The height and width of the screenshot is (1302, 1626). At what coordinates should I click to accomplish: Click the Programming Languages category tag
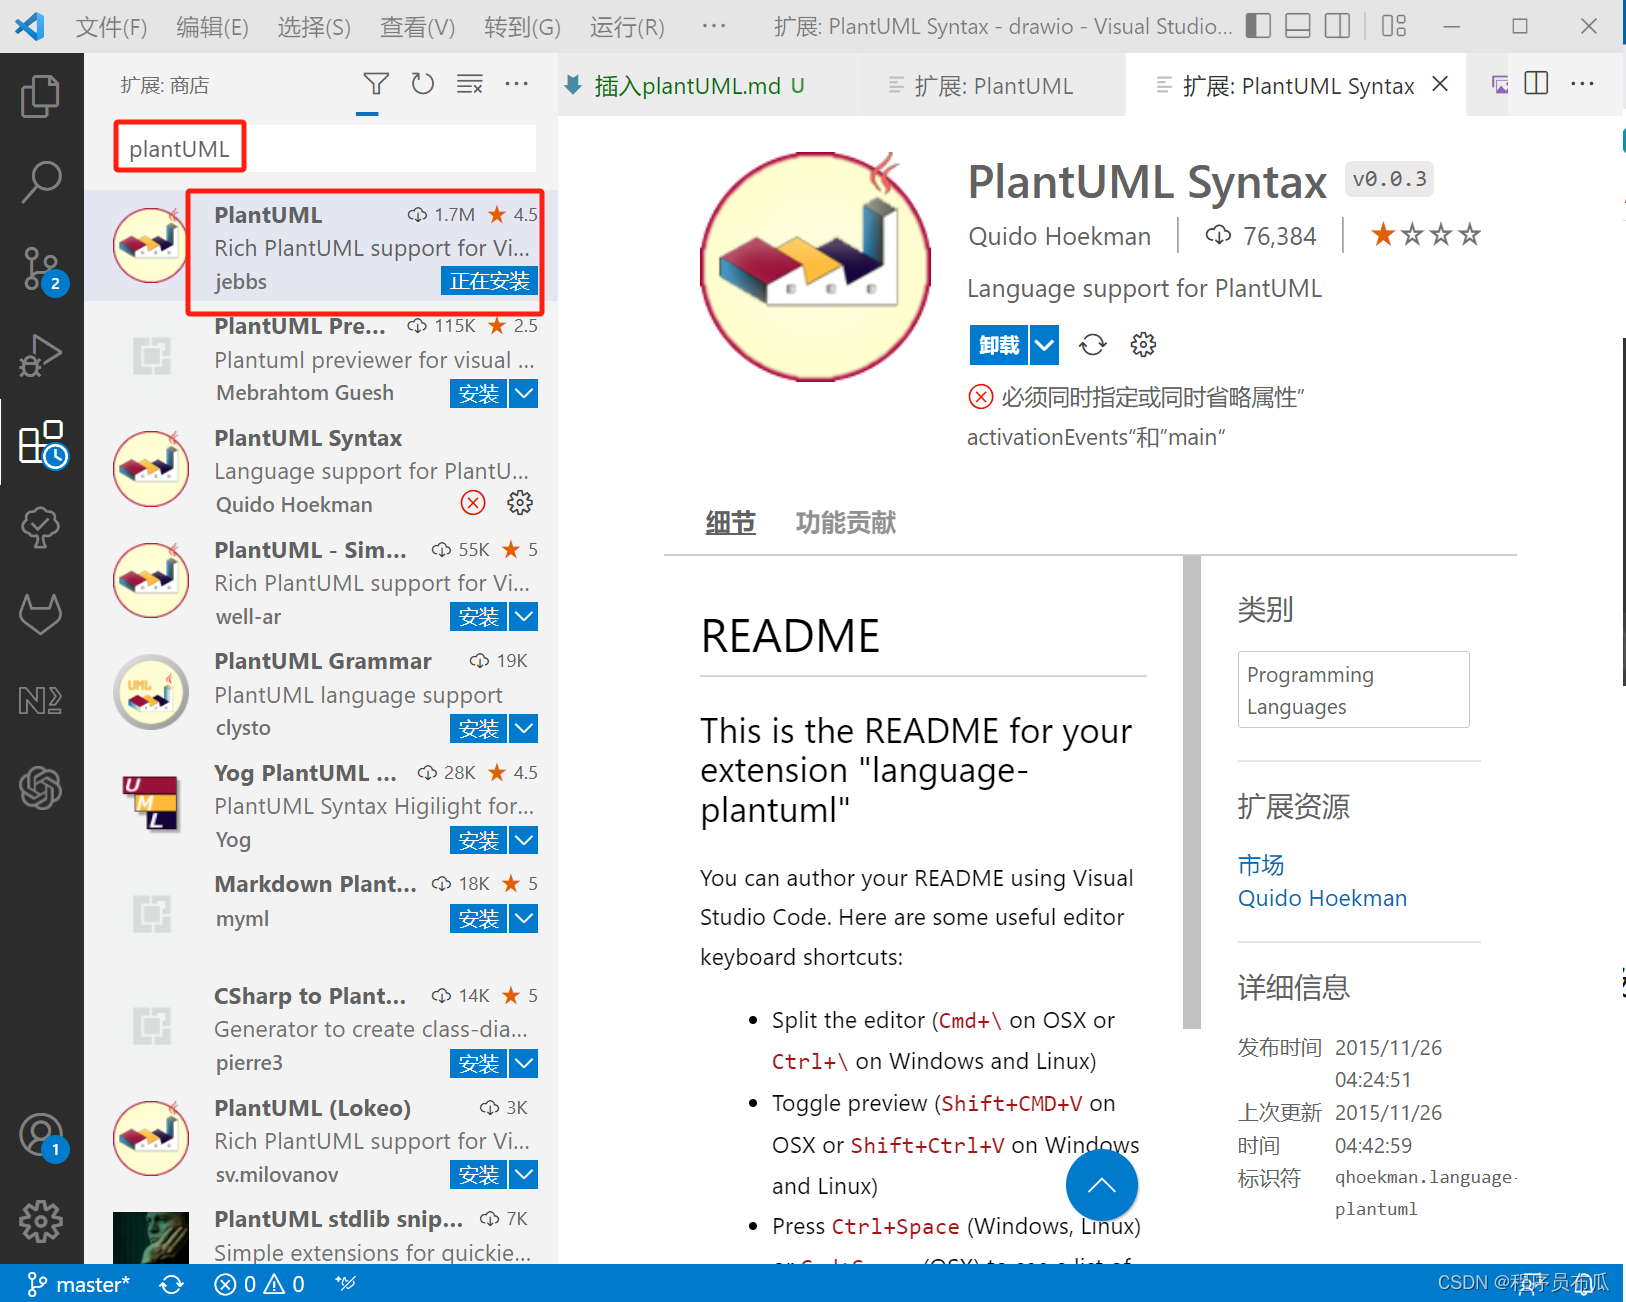coord(1353,690)
